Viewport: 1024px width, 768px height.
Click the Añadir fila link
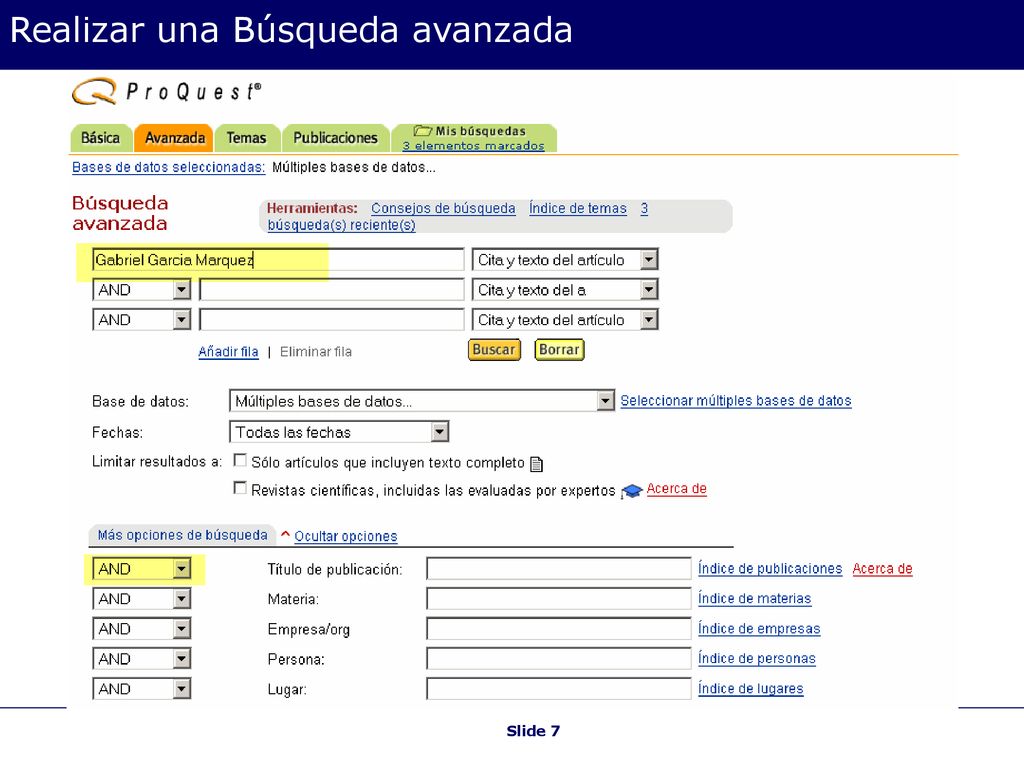click(229, 352)
